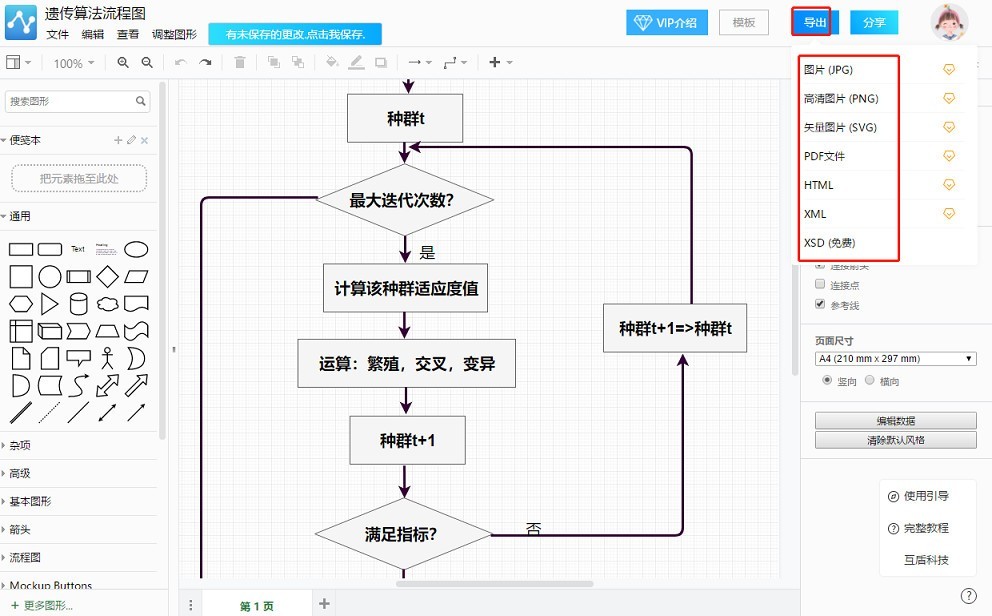
Task: Open the 文件 menu
Action: (57, 34)
